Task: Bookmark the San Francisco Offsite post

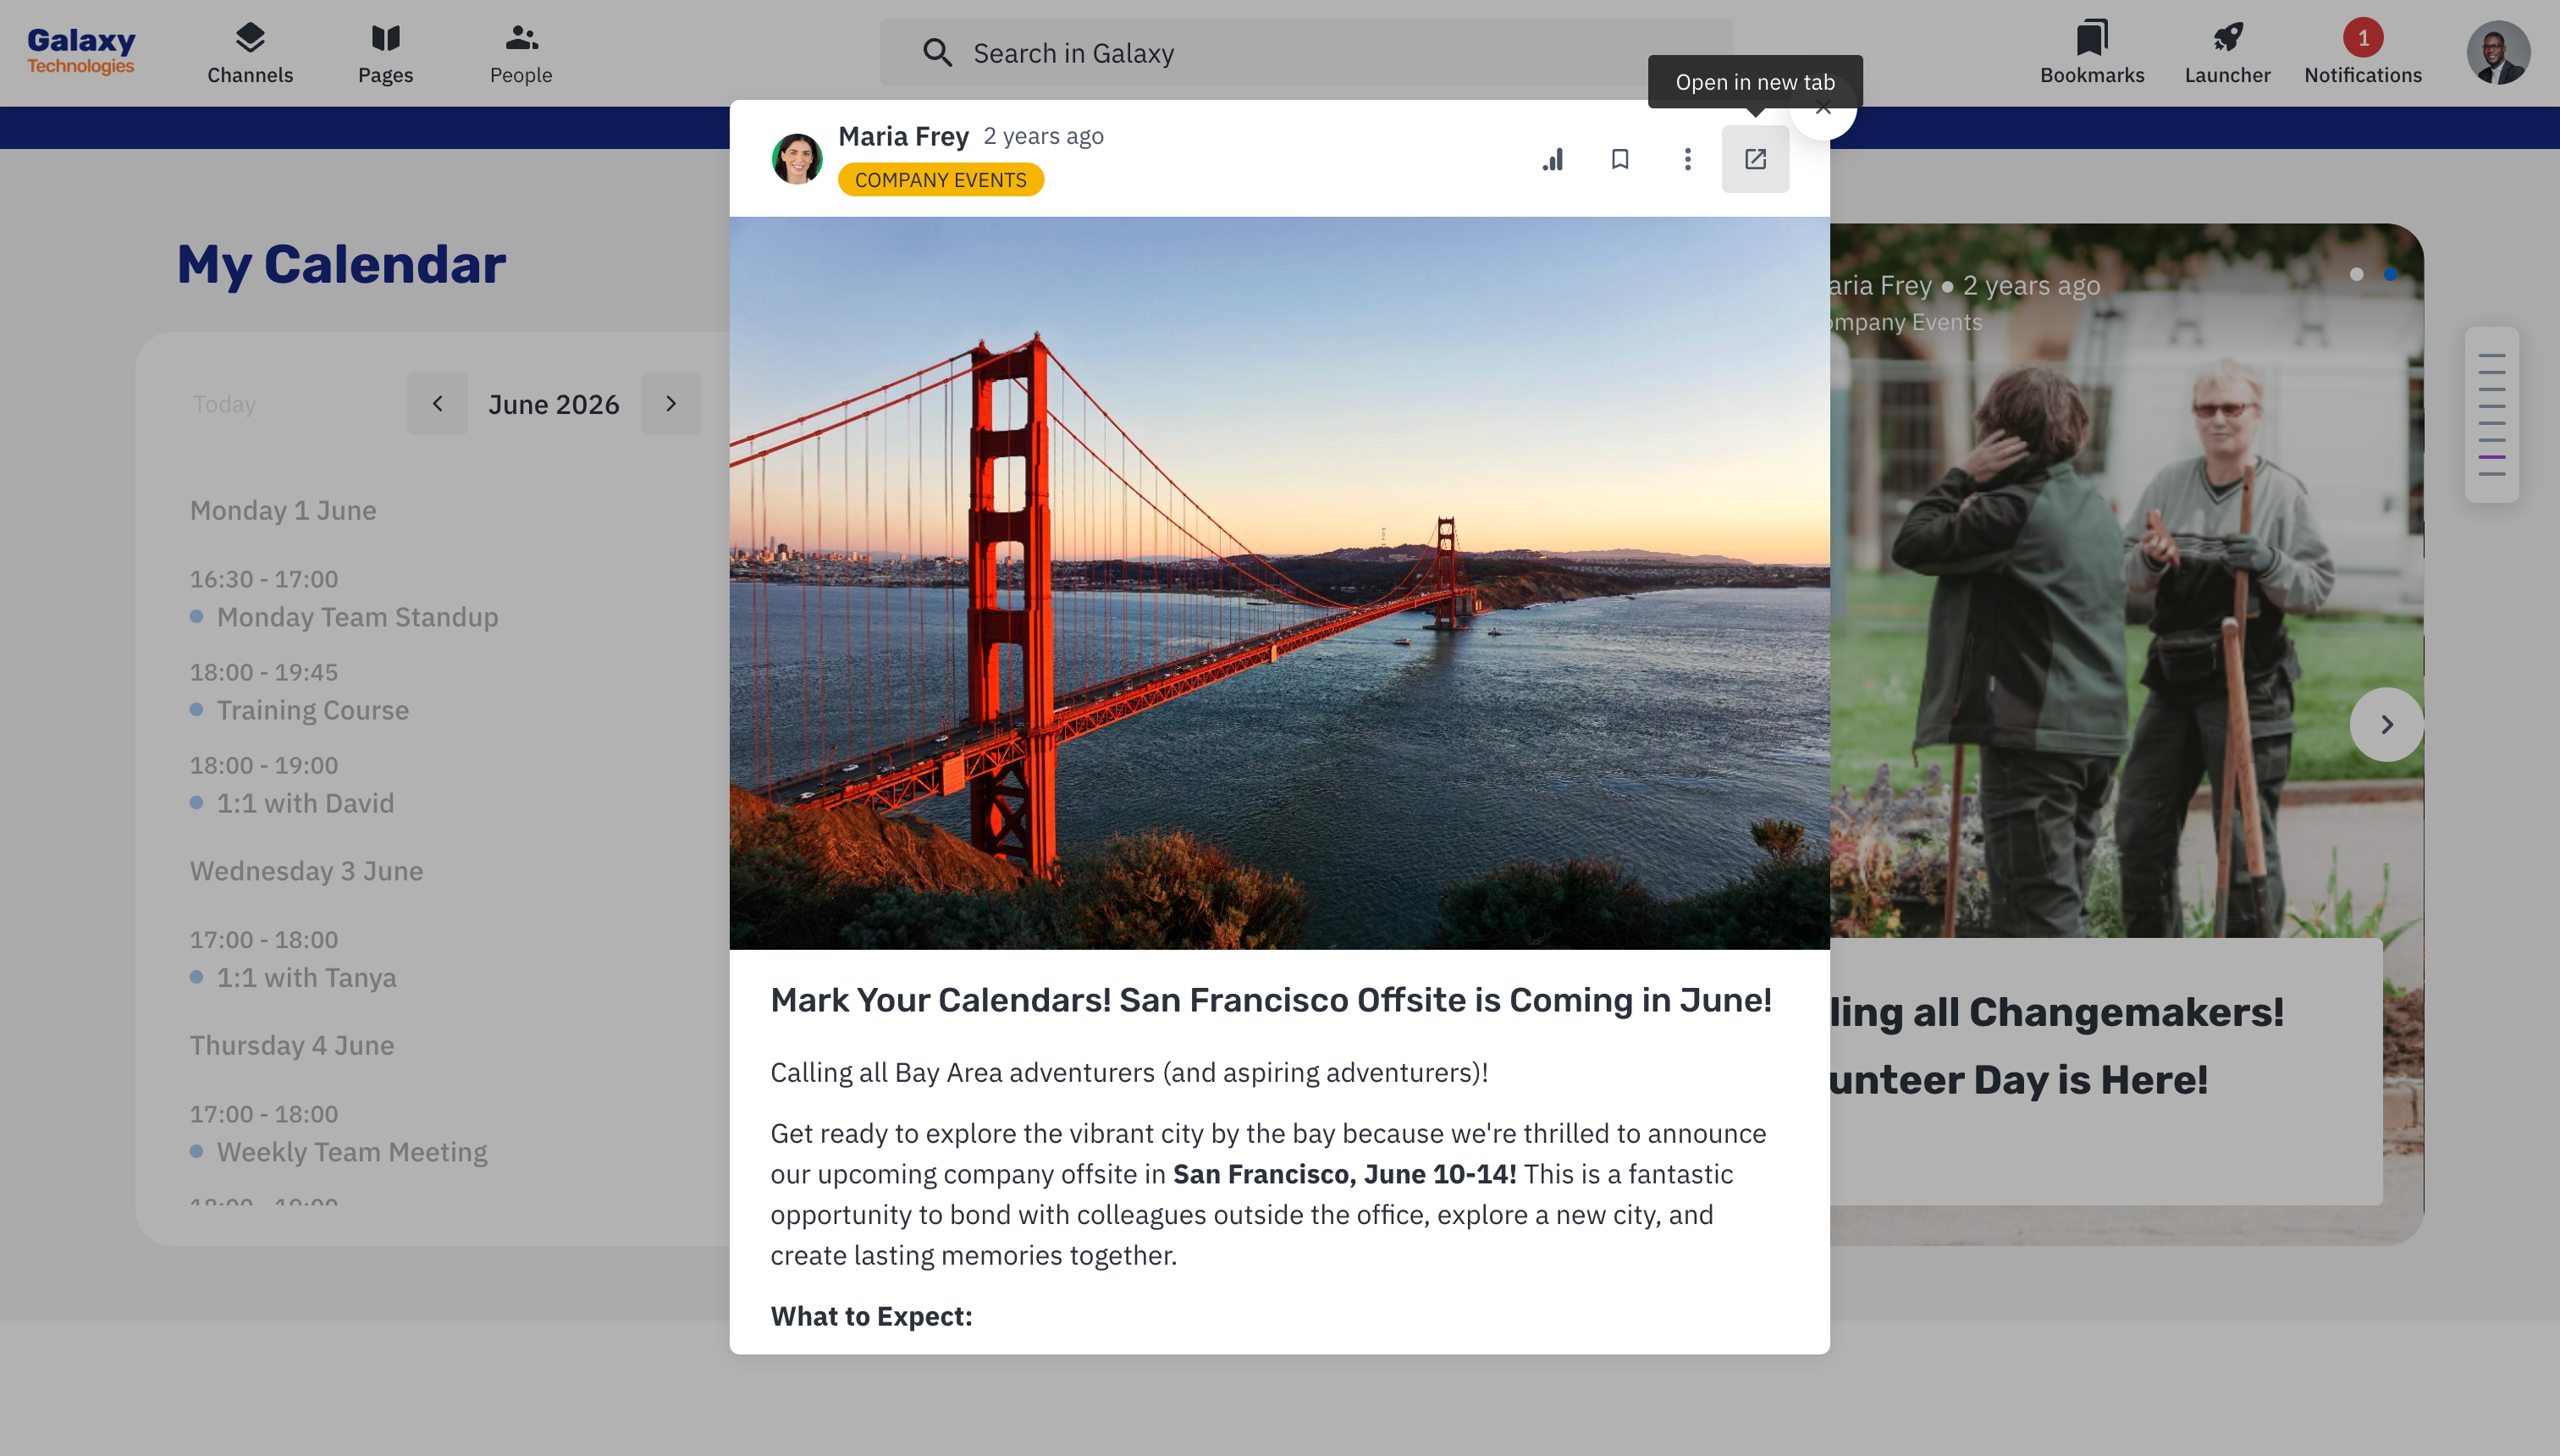Action: [1620, 159]
